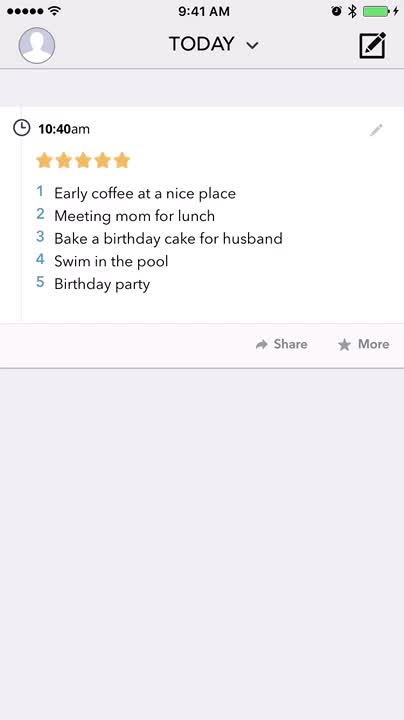This screenshot has width=404, height=720.
Task: Click the battery icon in status bar
Action: (376, 11)
